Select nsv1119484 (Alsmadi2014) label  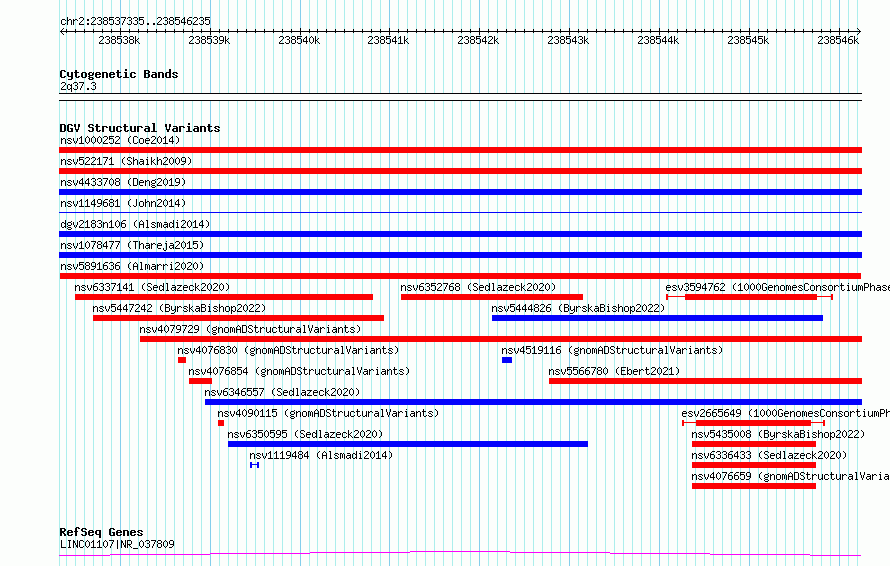321,455
